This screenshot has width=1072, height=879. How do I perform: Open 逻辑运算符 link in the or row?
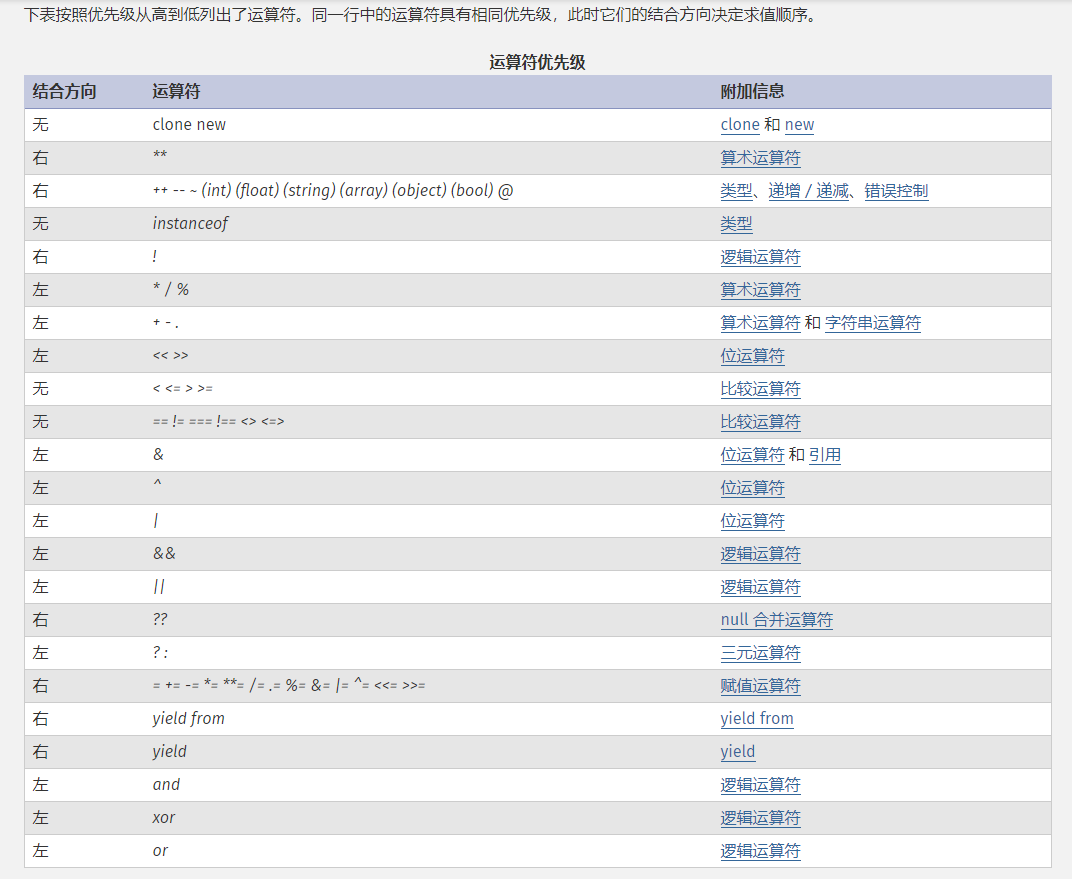[760, 851]
